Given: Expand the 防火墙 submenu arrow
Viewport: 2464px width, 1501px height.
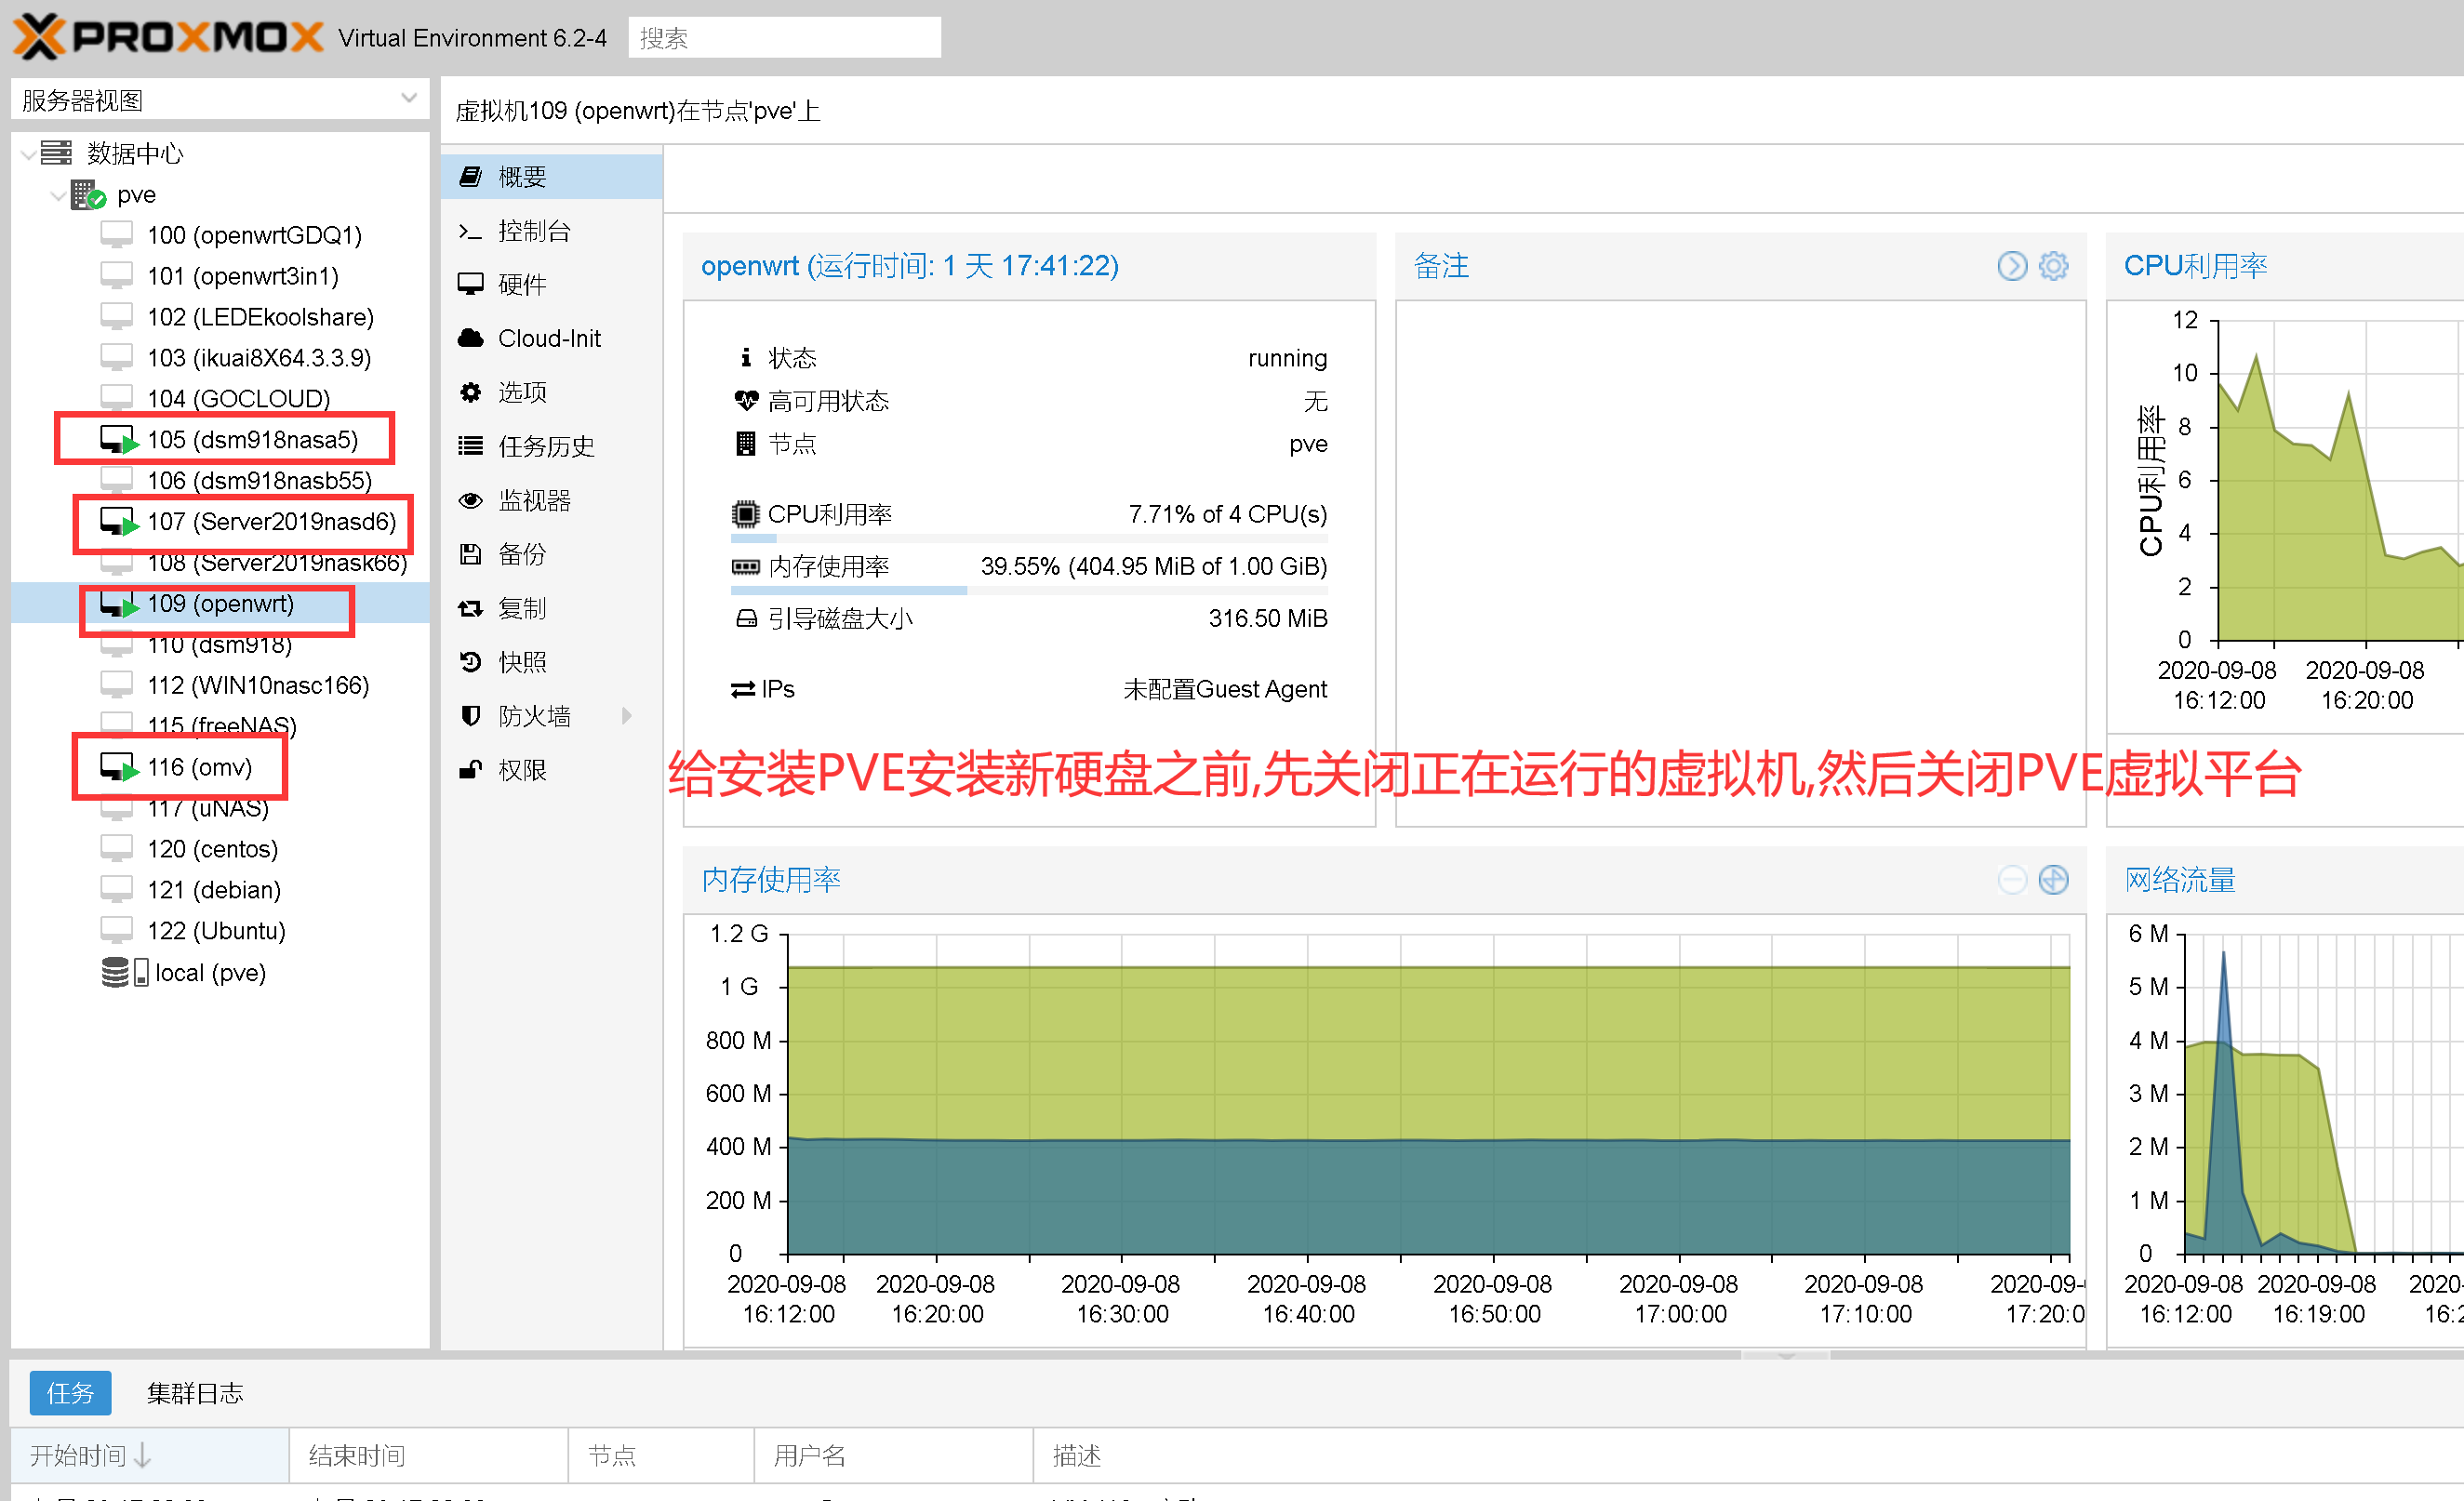Looking at the screenshot, I should click(627, 717).
